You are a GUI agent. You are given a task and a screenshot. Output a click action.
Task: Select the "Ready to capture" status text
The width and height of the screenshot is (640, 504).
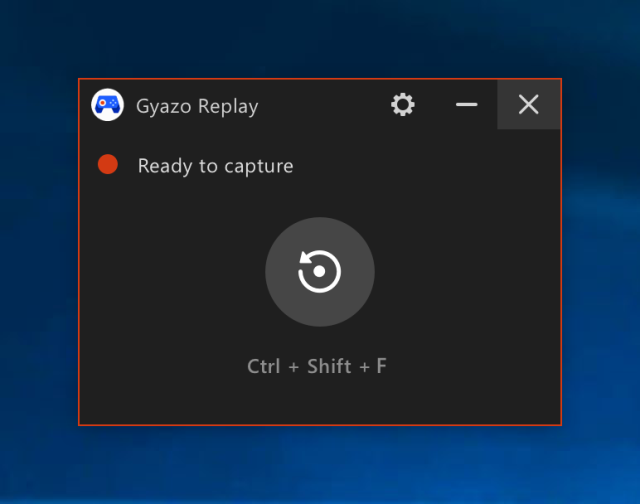tap(215, 166)
